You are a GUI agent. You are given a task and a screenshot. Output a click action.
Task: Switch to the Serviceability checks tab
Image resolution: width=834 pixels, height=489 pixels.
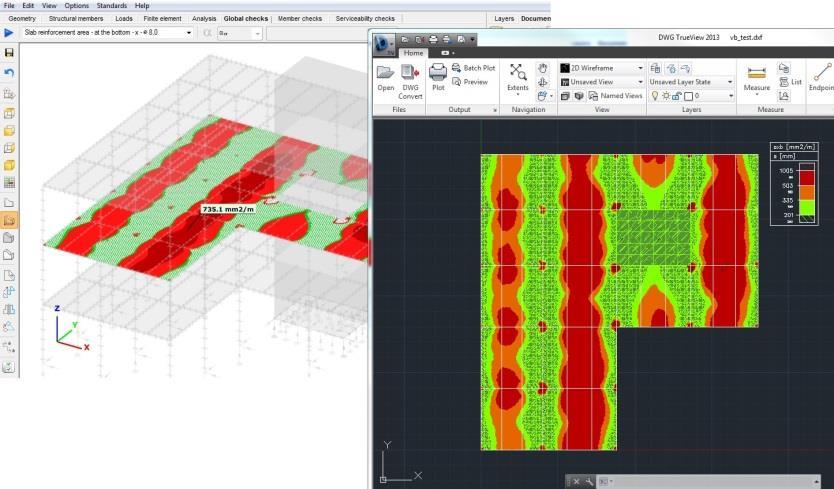[365, 19]
